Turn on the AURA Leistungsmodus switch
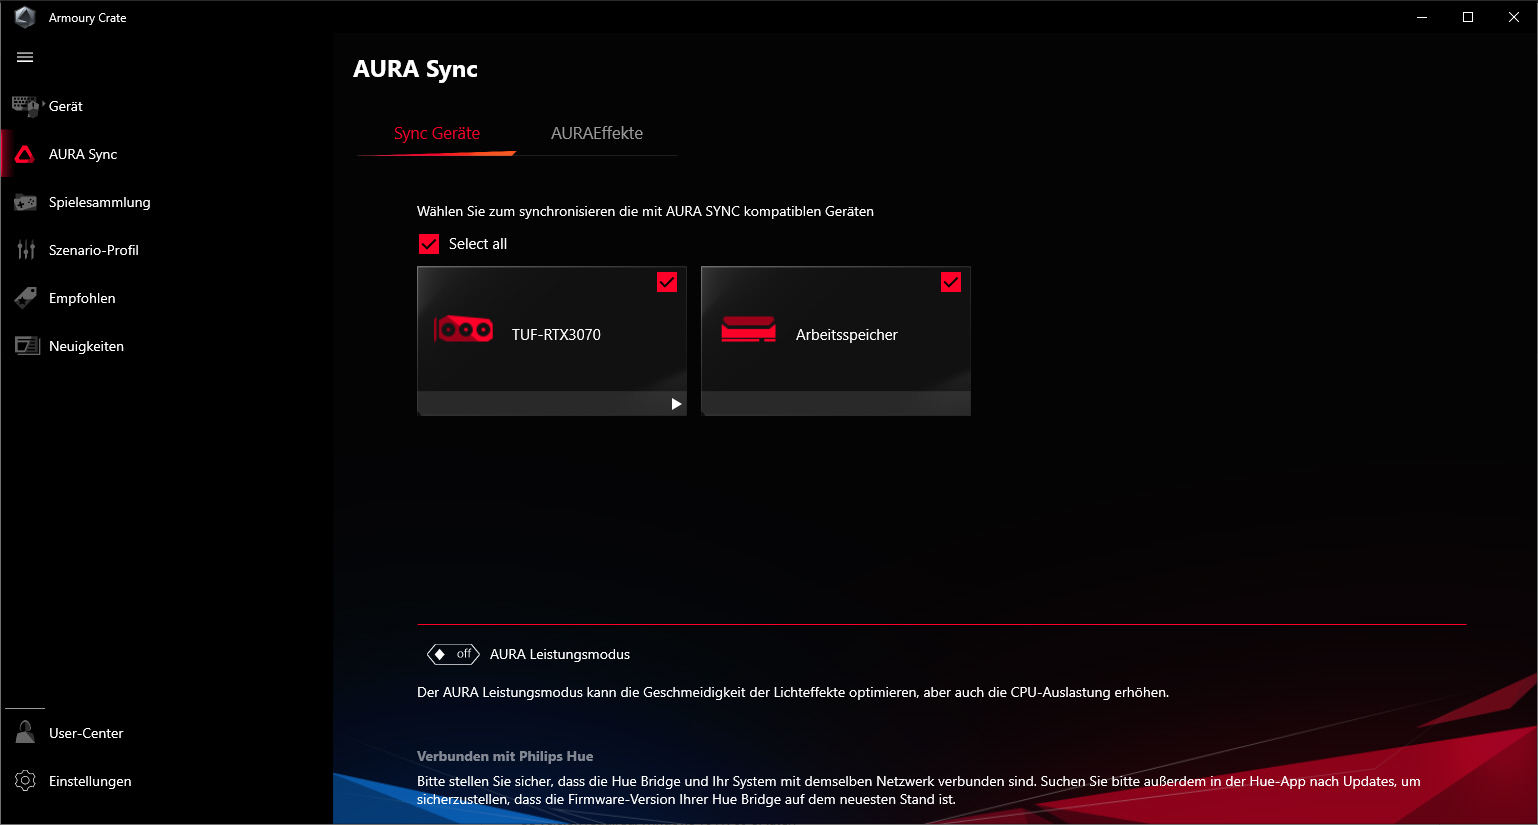Viewport: 1538px width, 825px height. tap(453, 654)
